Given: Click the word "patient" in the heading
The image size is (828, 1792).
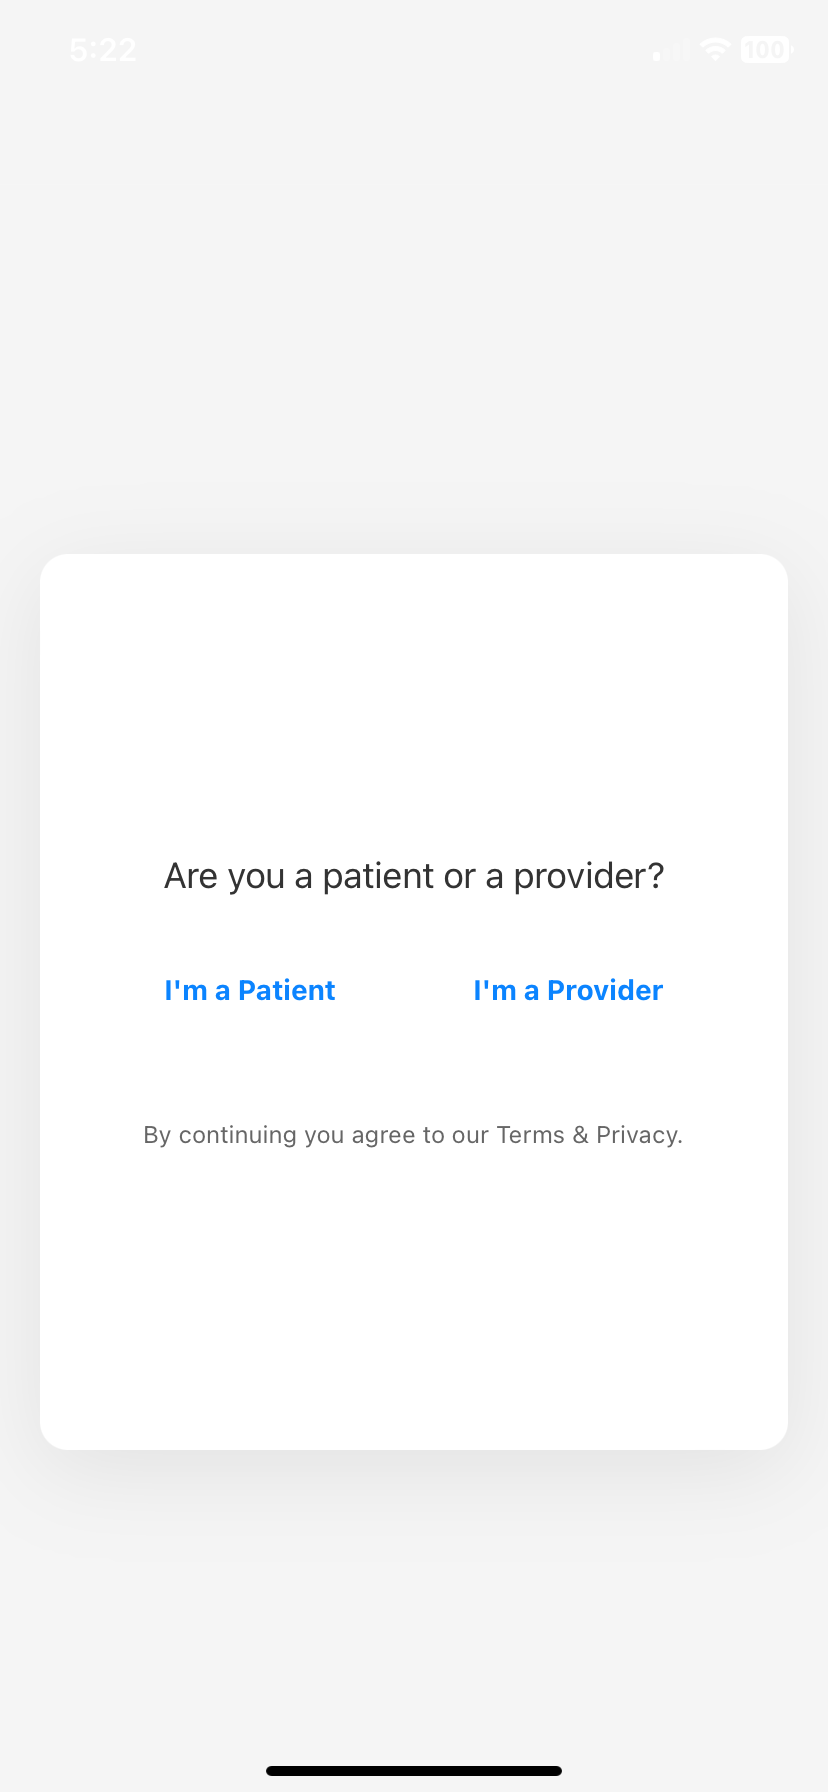Looking at the screenshot, I should click(x=379, y=876).
